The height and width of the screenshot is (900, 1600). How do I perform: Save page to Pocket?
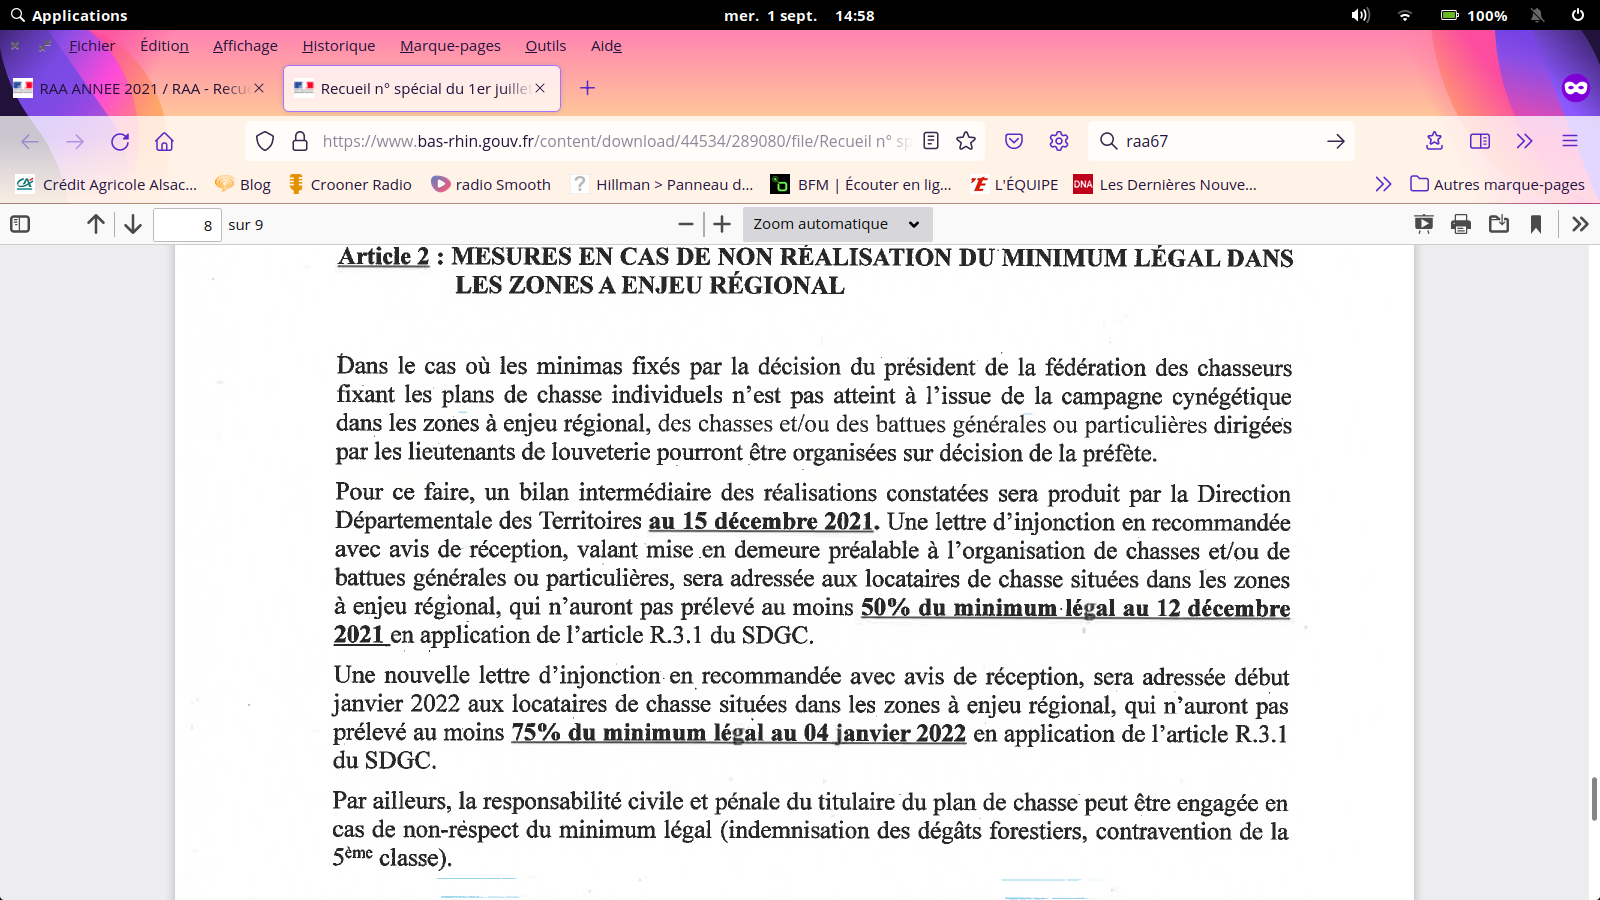pyautogui.click(x=1014, y=141)
